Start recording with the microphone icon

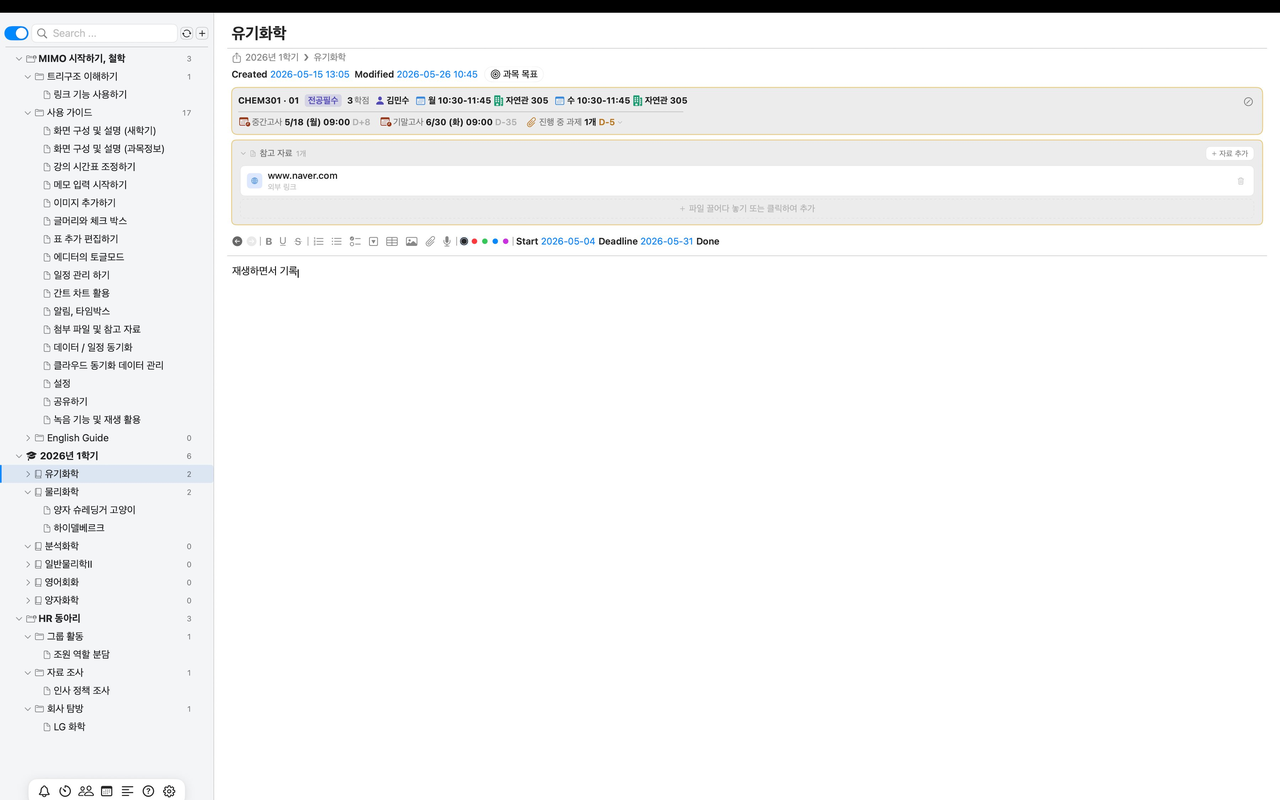tap(447, 241)
